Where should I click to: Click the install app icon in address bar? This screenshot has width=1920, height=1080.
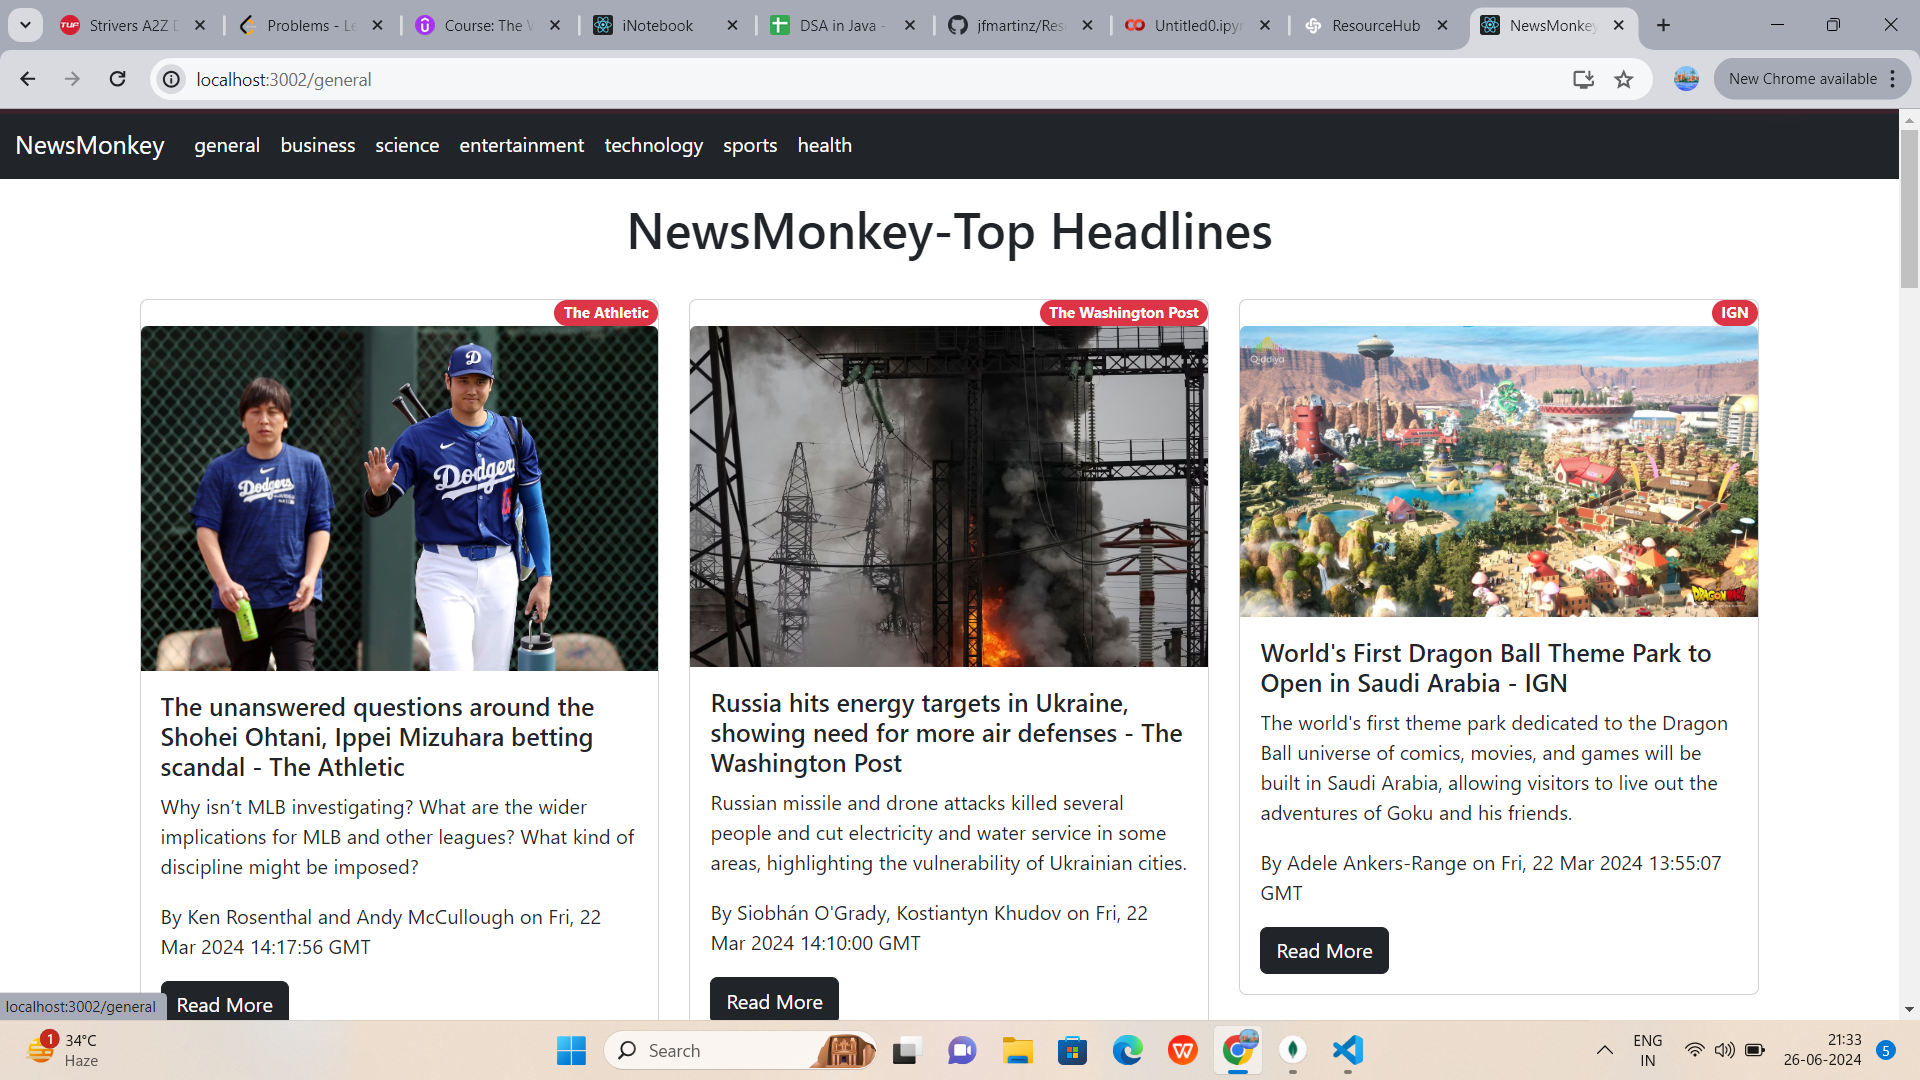(1583, 79)
